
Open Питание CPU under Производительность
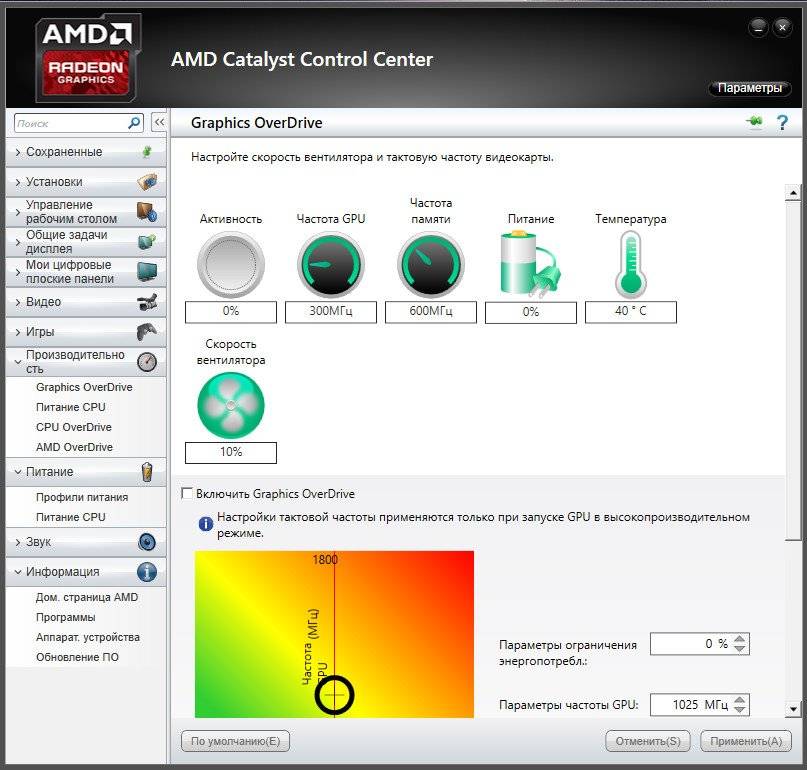point(71,407)
